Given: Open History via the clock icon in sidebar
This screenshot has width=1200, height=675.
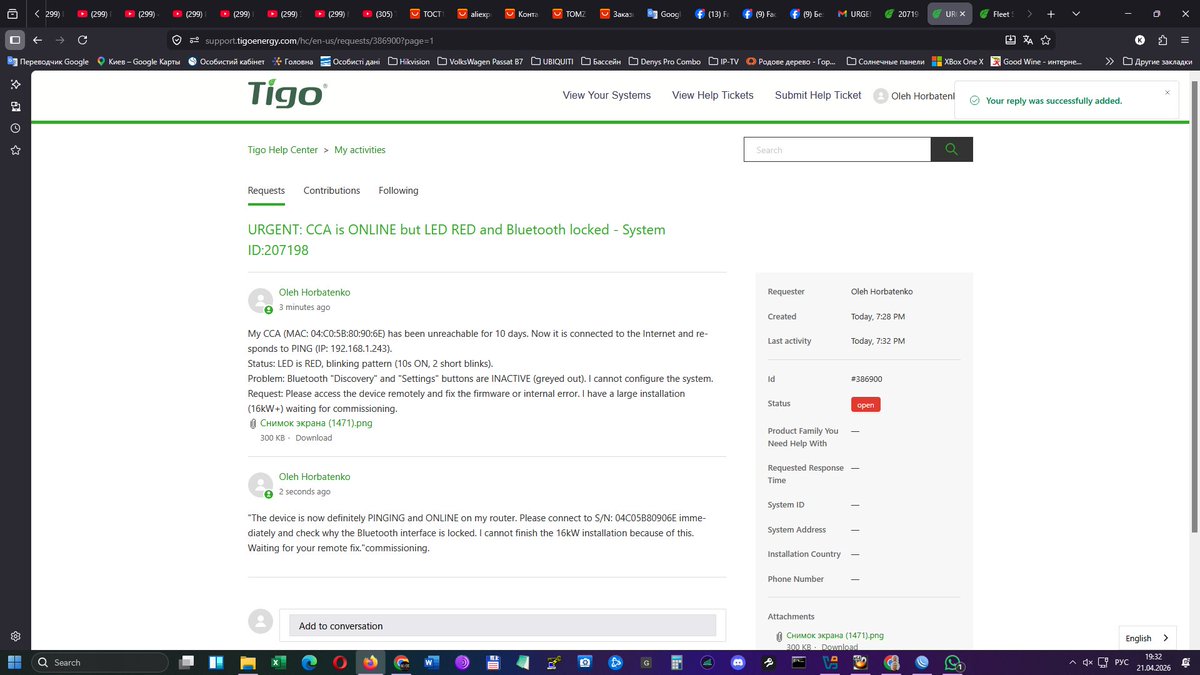Looking at the screenshot, I should (x=14, y=128).
